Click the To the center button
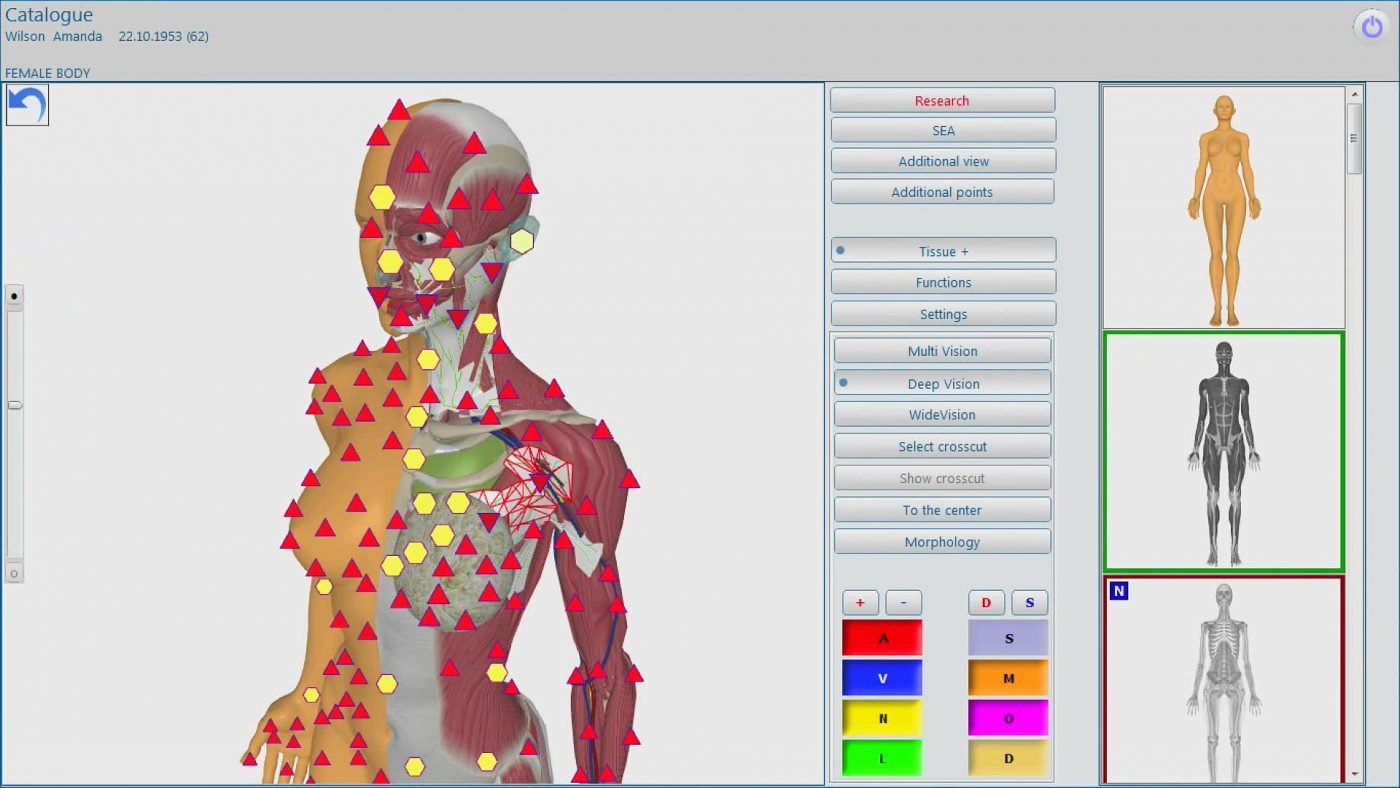This screenshot has width=1400, height=788. (x=942, y=510)
